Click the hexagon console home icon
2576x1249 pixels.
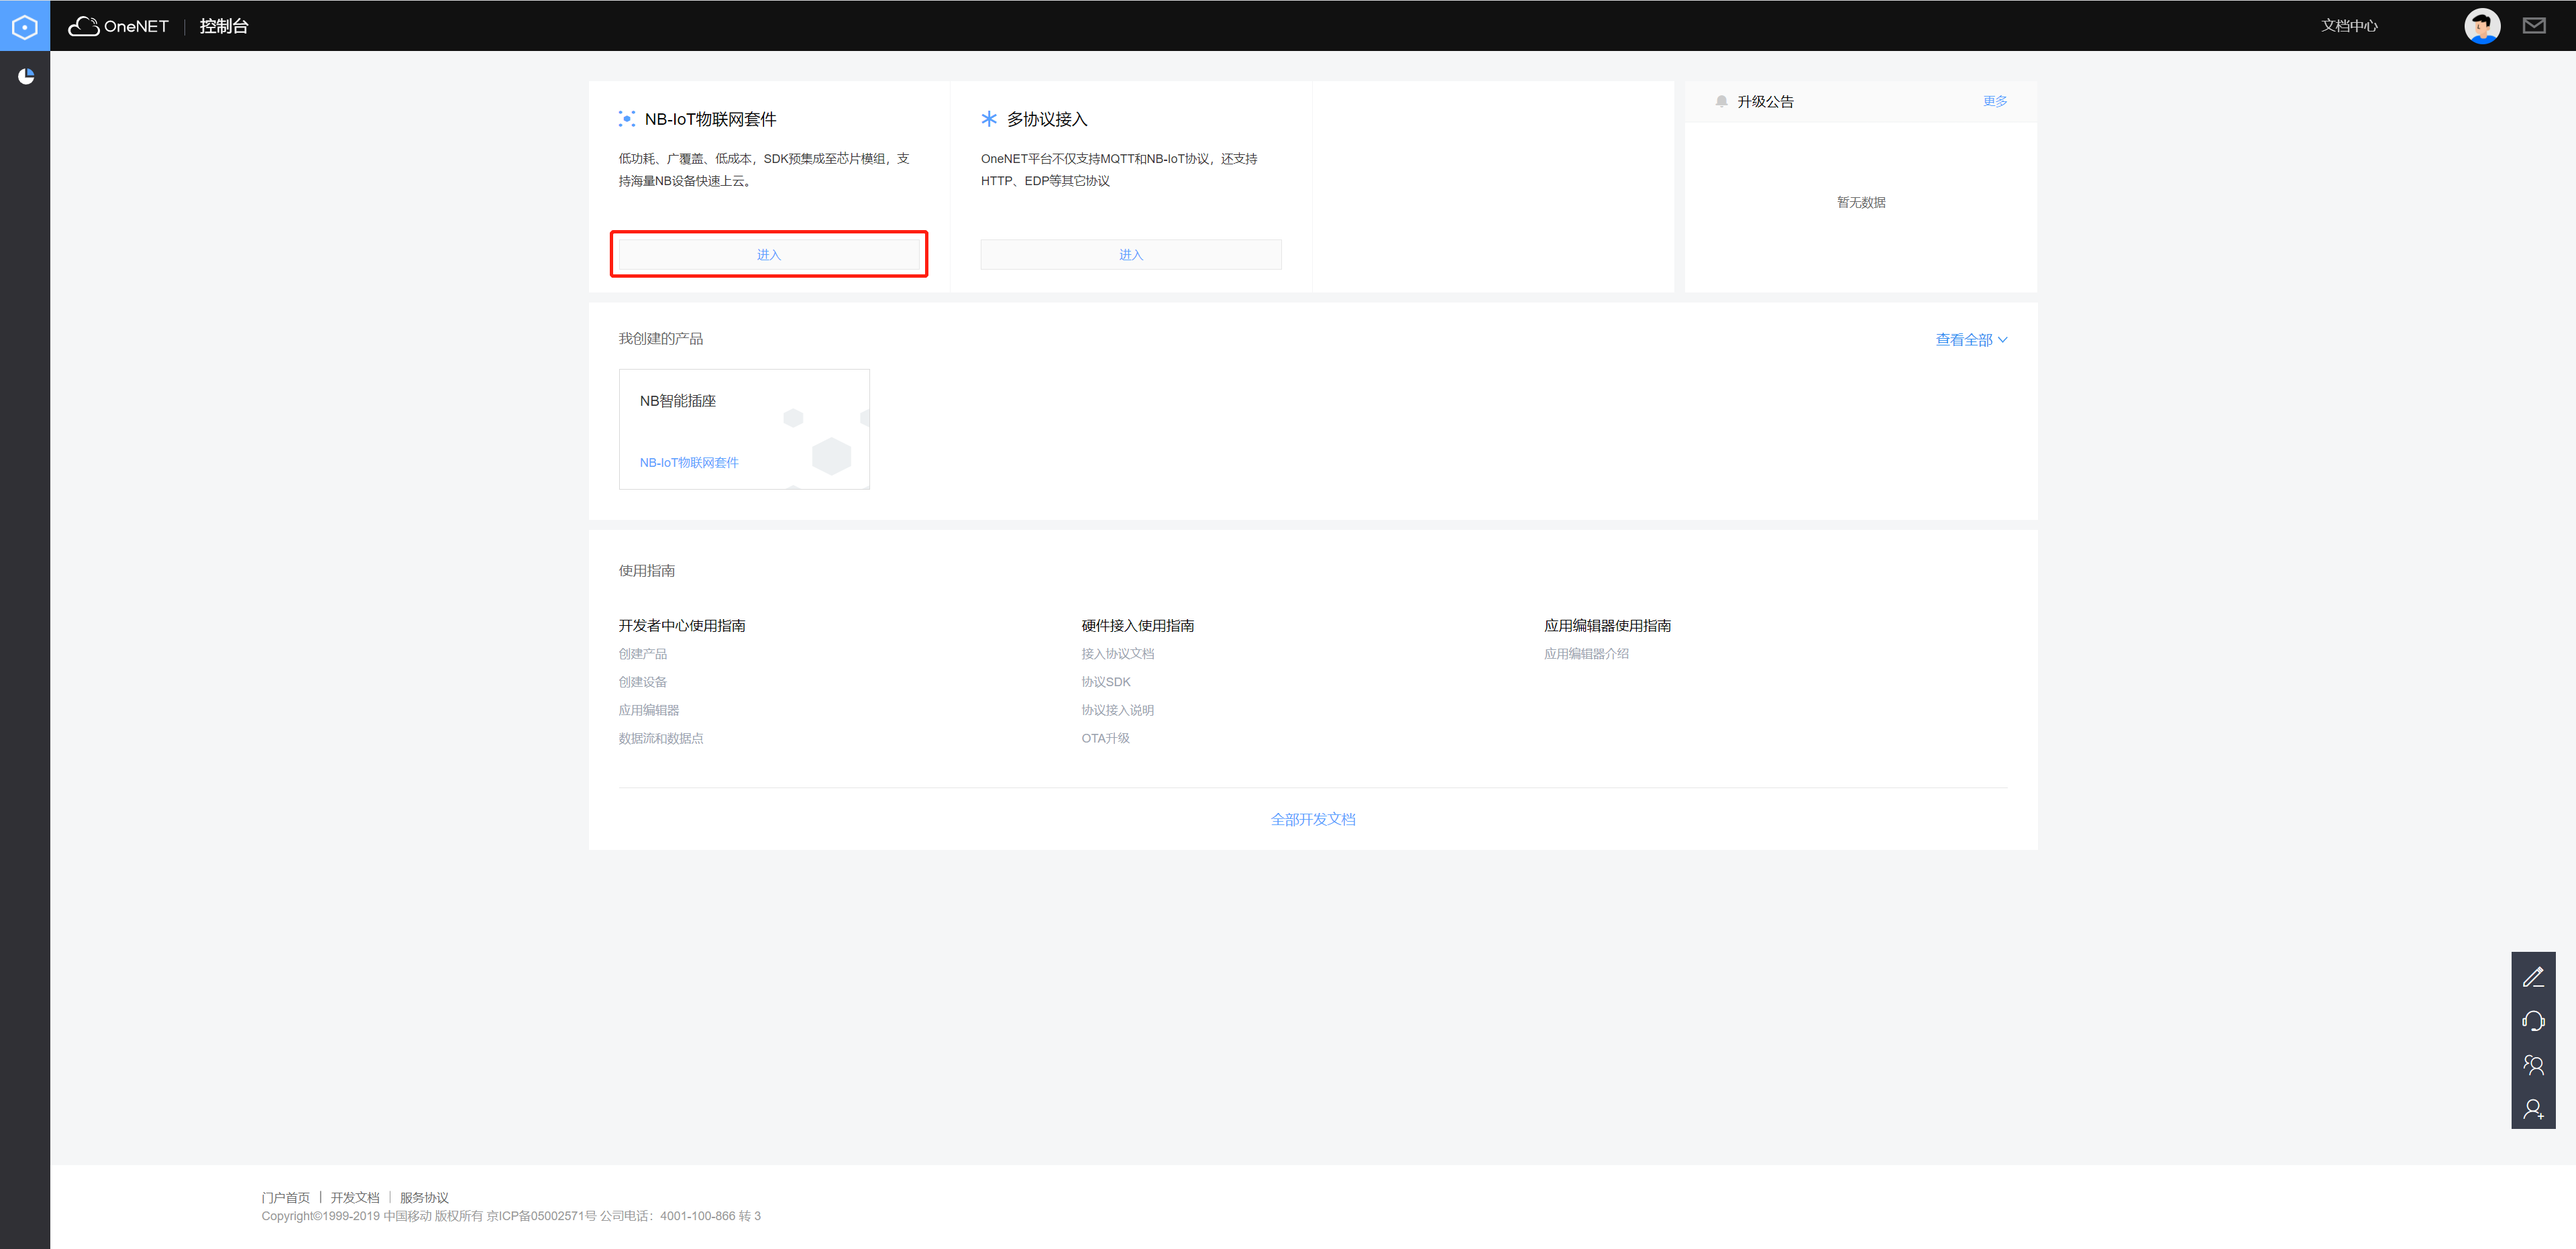[x=25, y=26]
